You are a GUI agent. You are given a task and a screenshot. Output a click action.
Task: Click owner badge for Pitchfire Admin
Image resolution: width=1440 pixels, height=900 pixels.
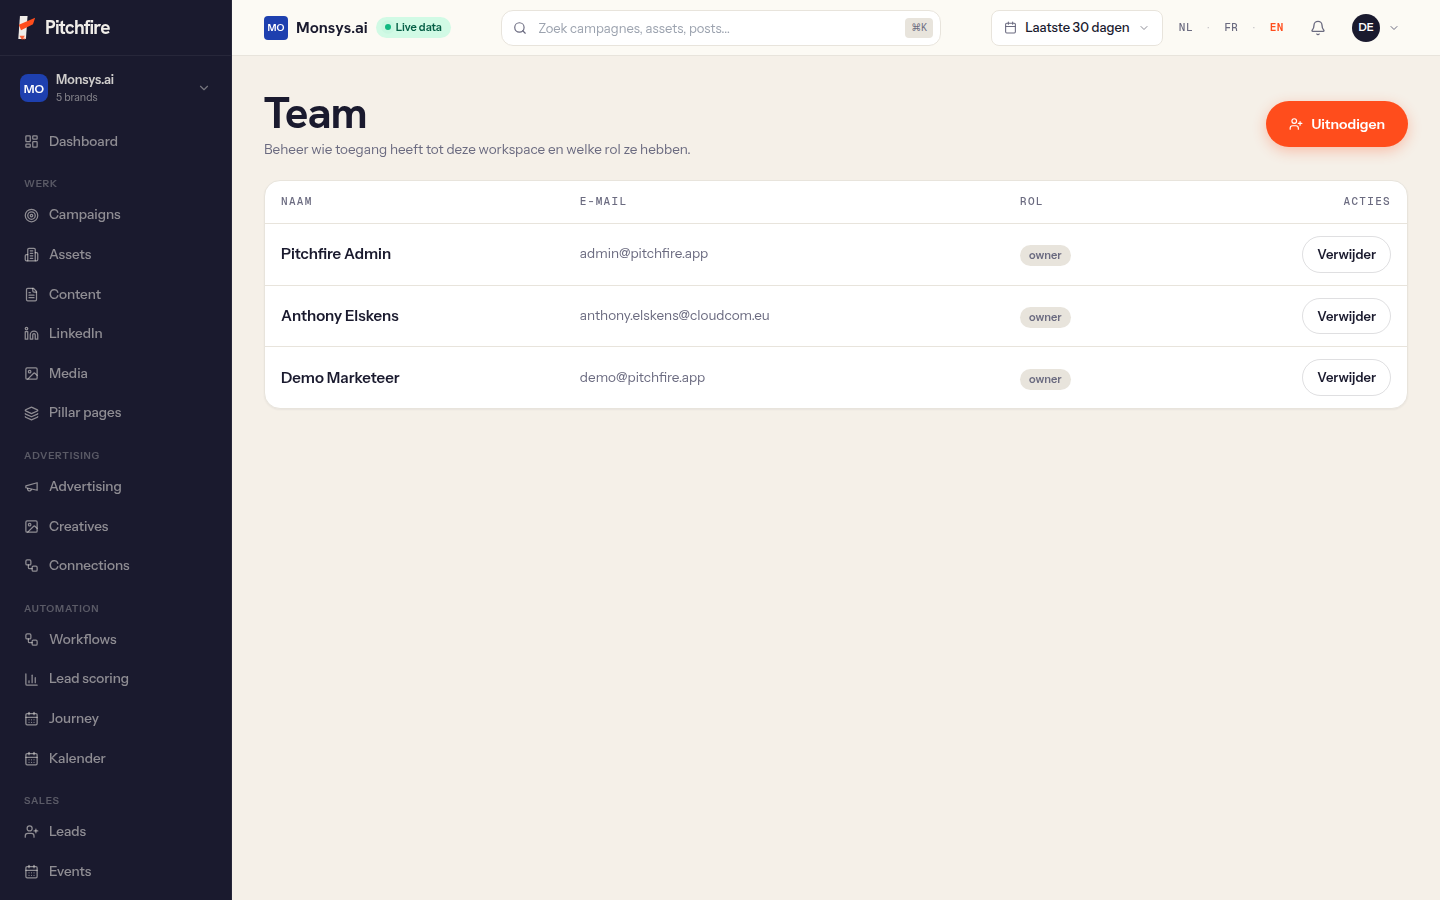[x=1045, y=255]
